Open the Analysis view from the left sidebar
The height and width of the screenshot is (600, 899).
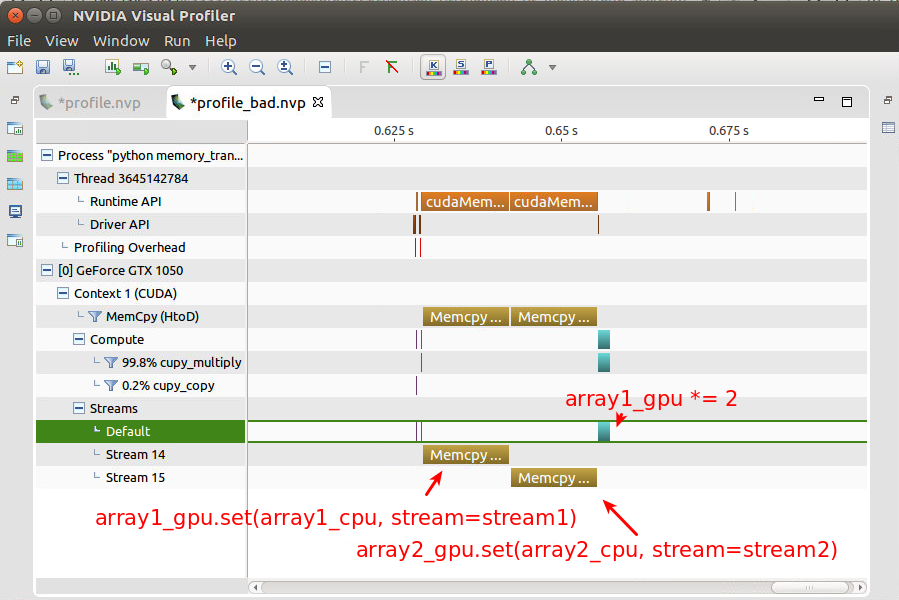[14, 128]
